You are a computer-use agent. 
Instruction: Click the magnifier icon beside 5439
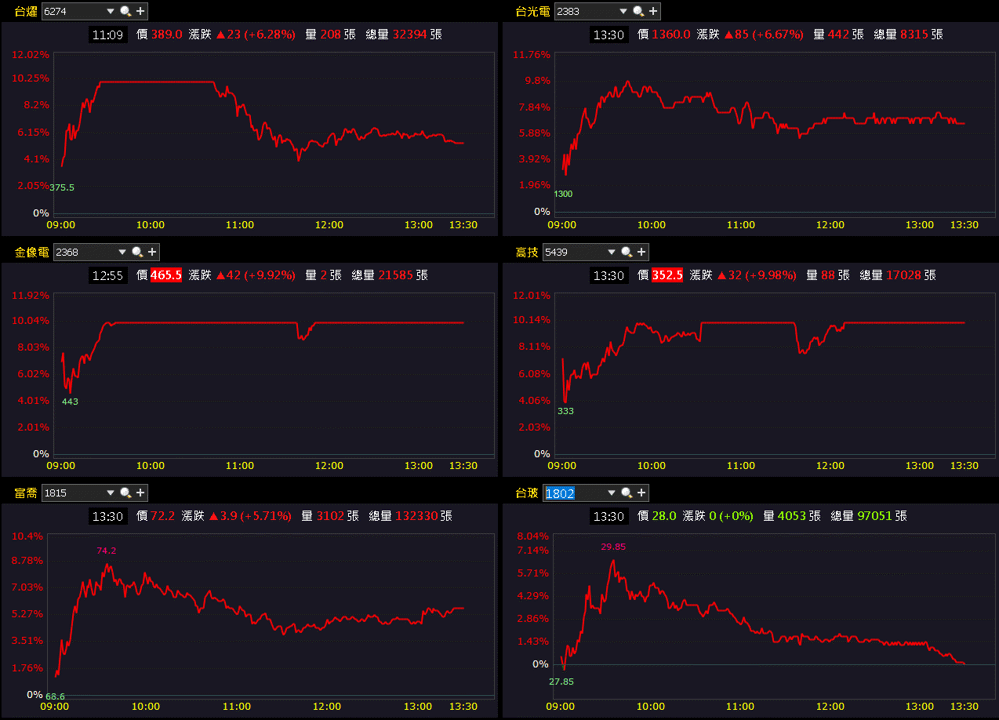click(626, 252)
